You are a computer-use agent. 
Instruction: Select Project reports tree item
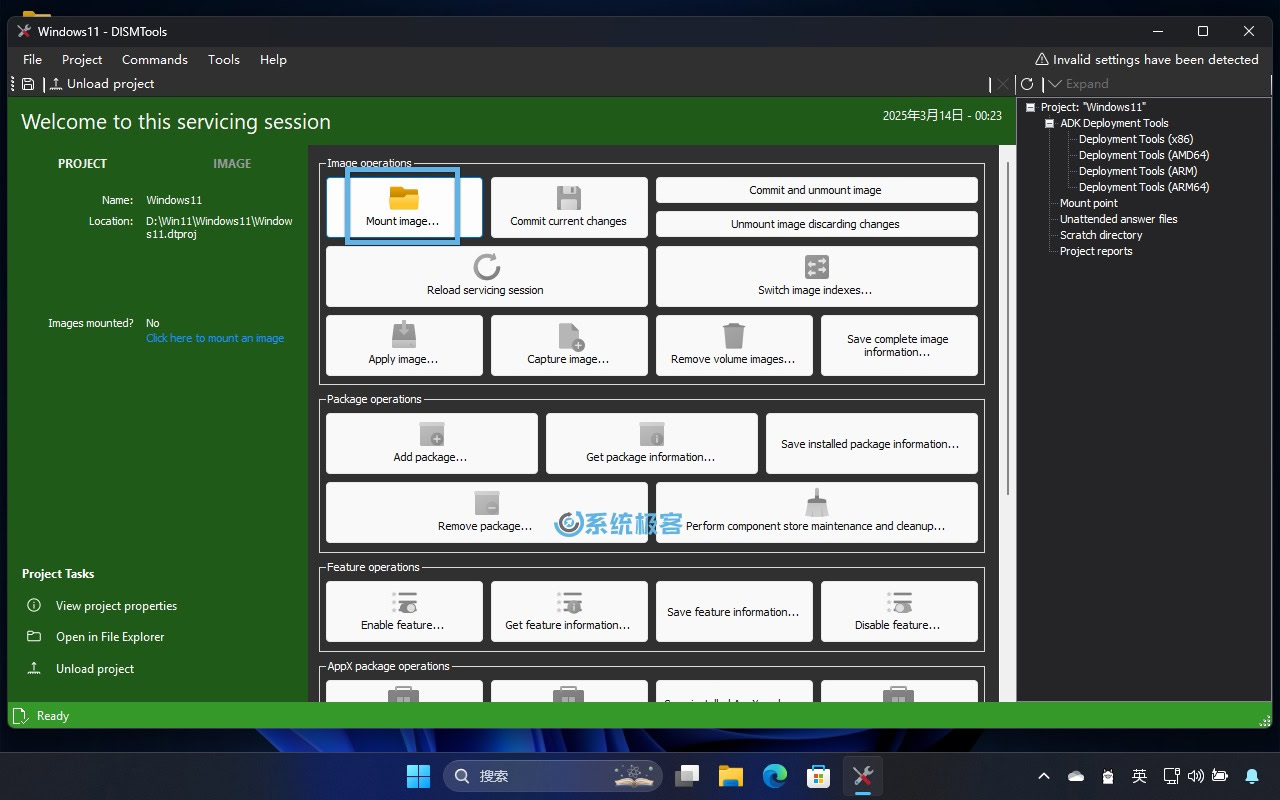pyautogui.click(x=1096, y=251)
